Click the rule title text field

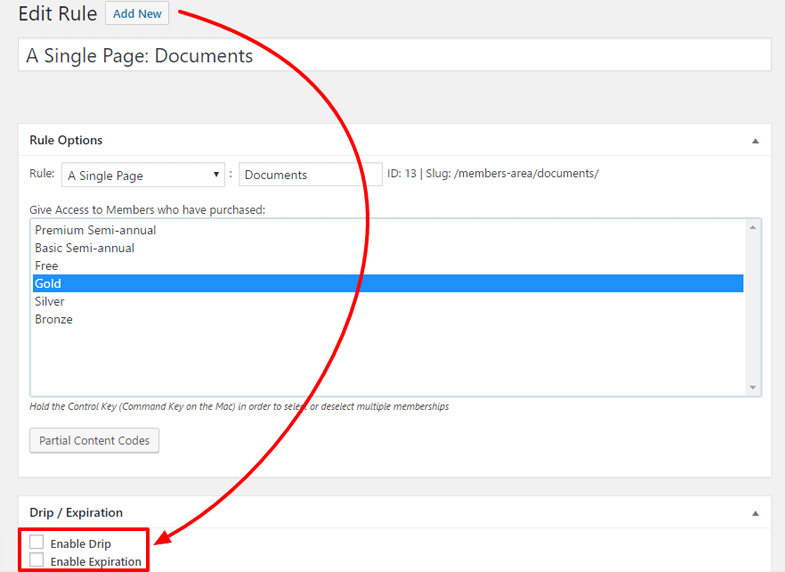pyautogui.click(x=394, y=55)
